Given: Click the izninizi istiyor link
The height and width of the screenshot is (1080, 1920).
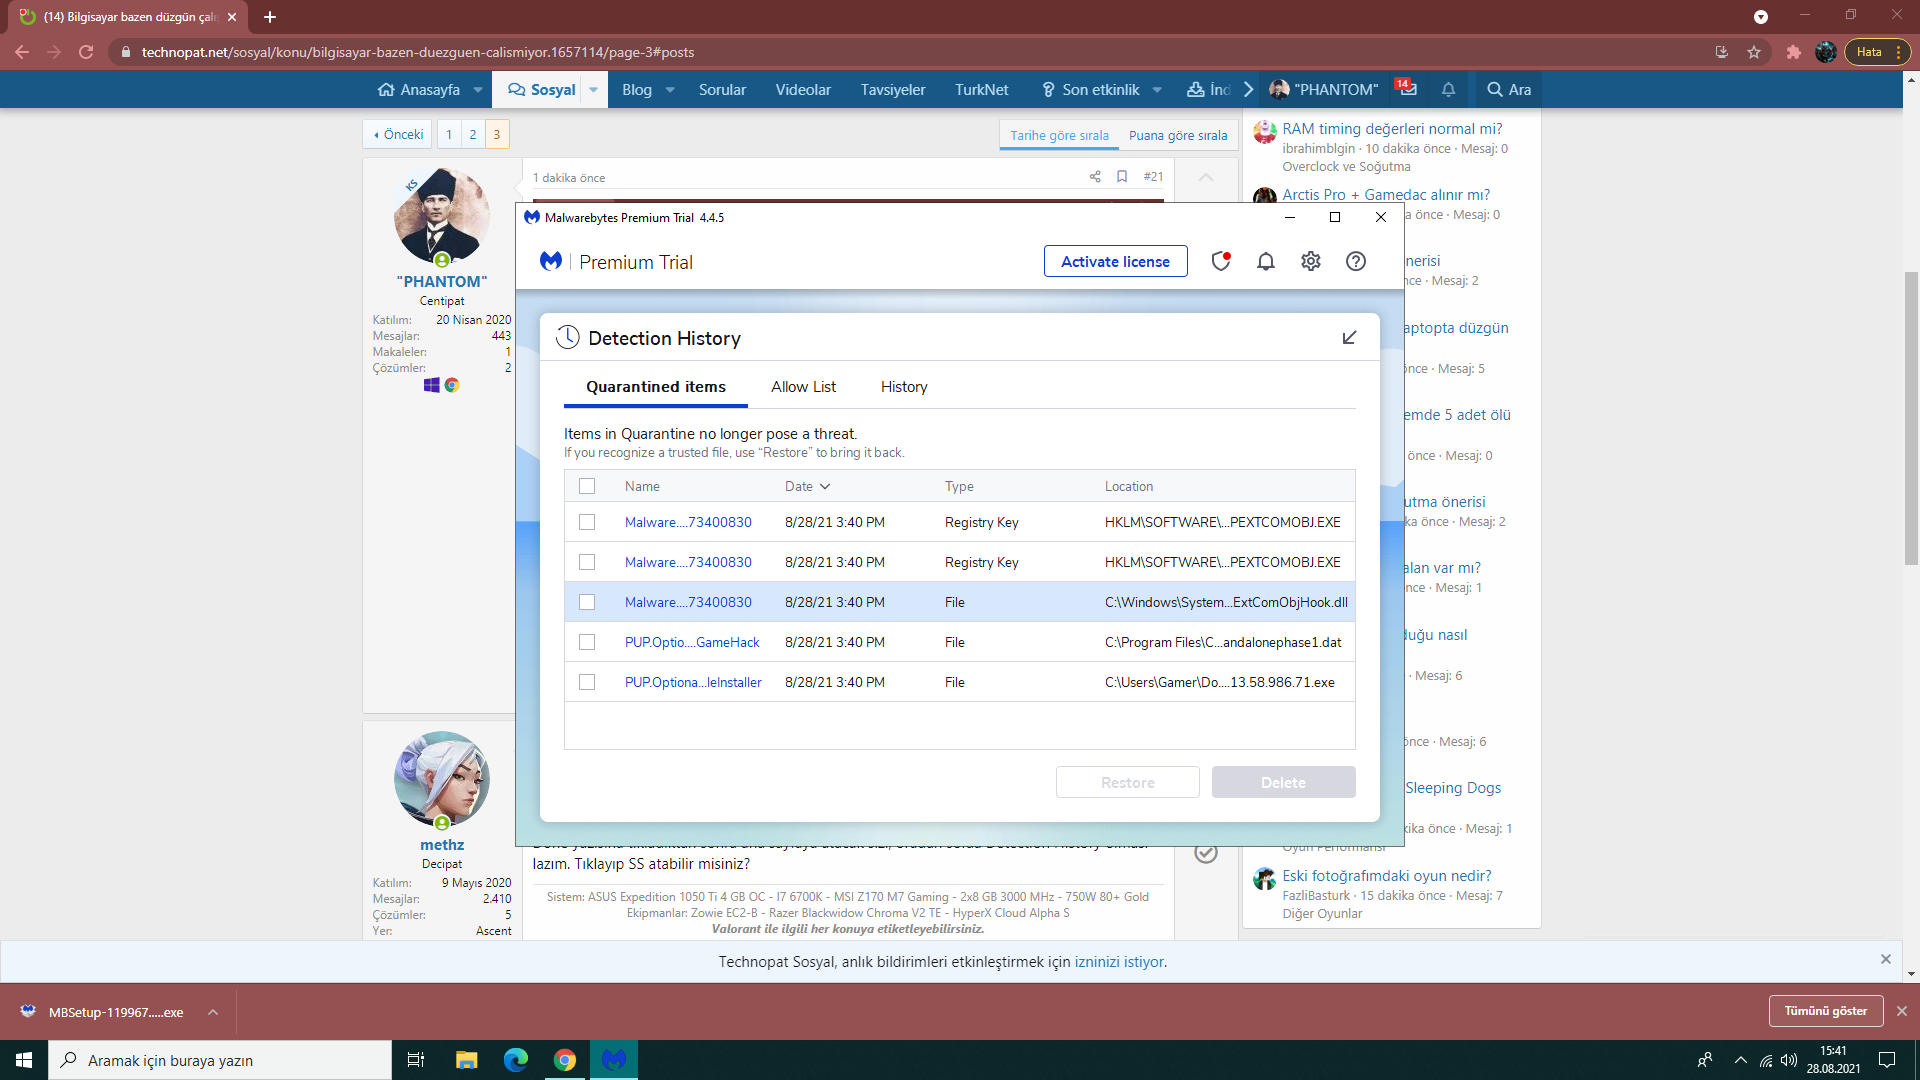Looking at the screenshot, I should 1118,962.
